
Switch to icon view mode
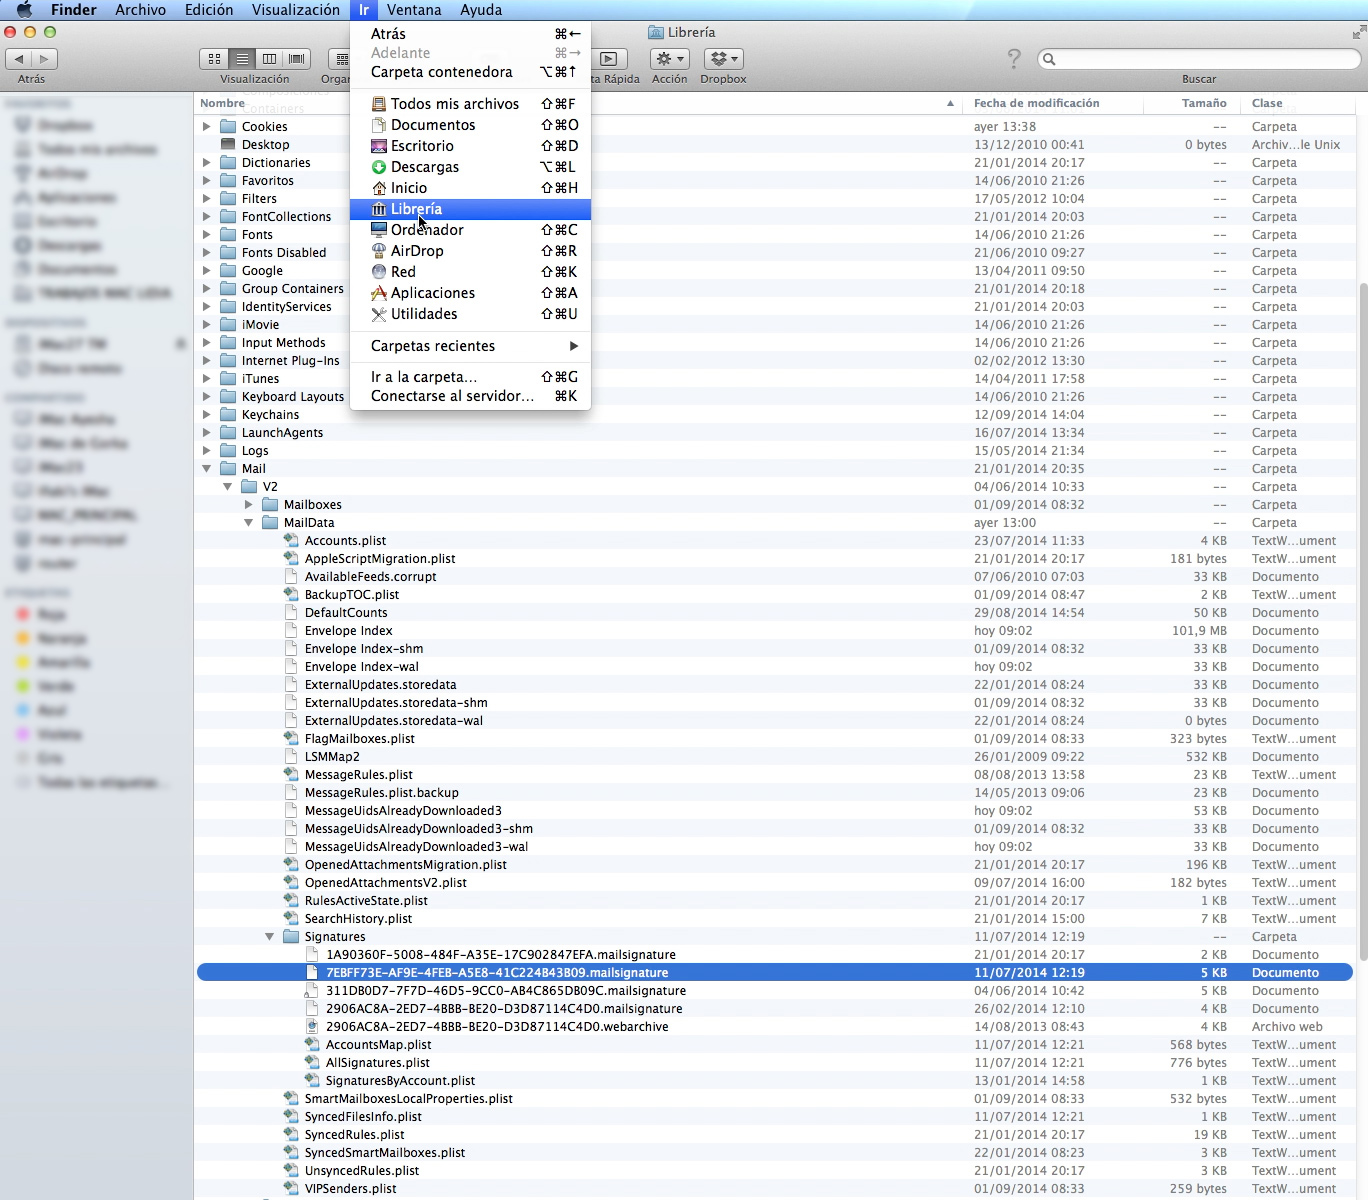pyautogui.click(x=214, y=59)
